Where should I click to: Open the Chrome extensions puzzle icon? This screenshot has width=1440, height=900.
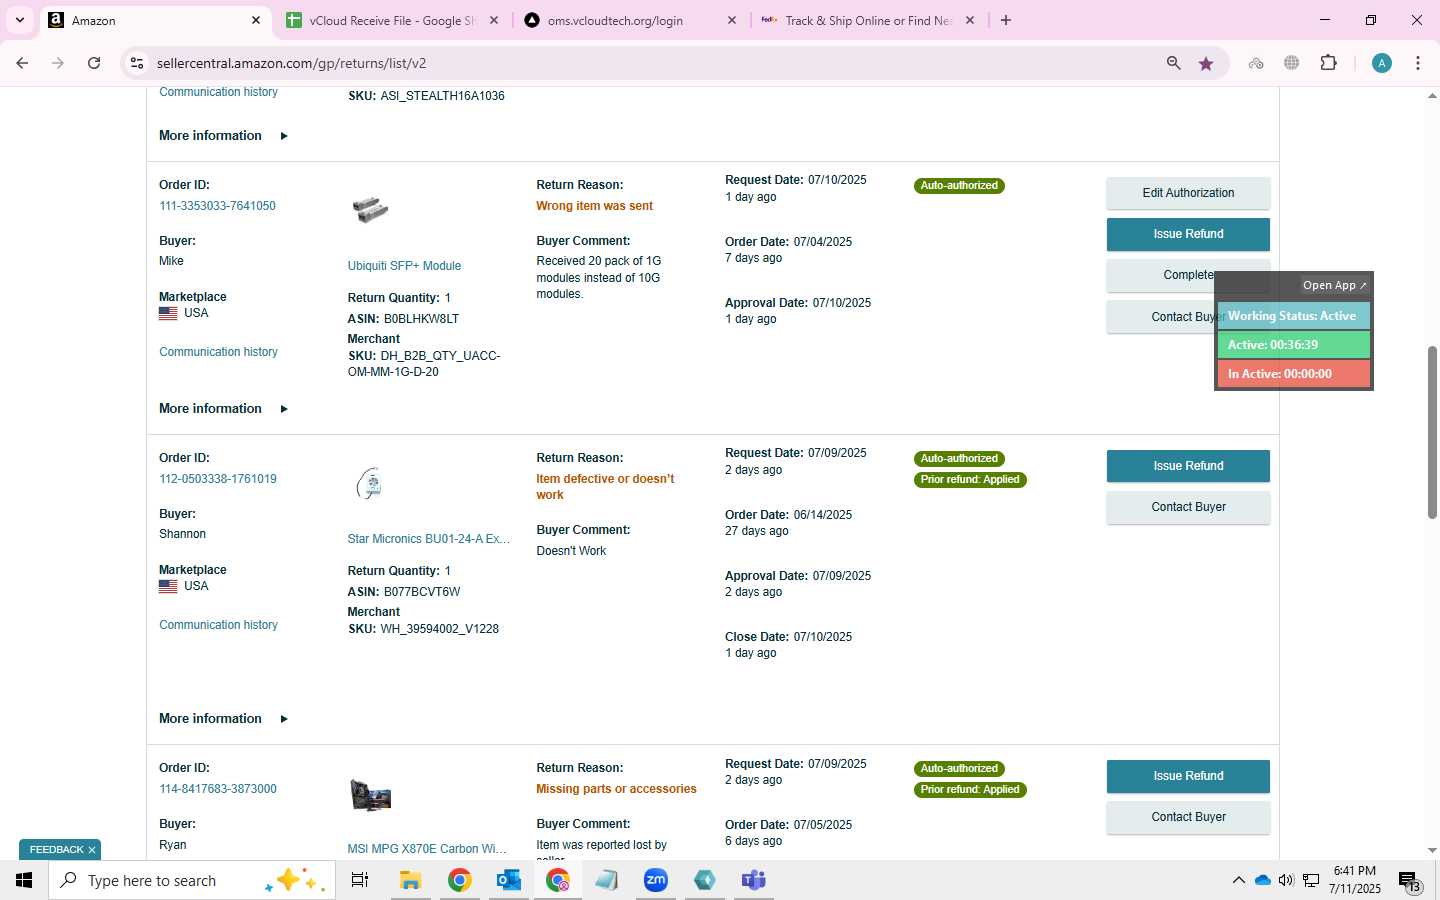1328,63
